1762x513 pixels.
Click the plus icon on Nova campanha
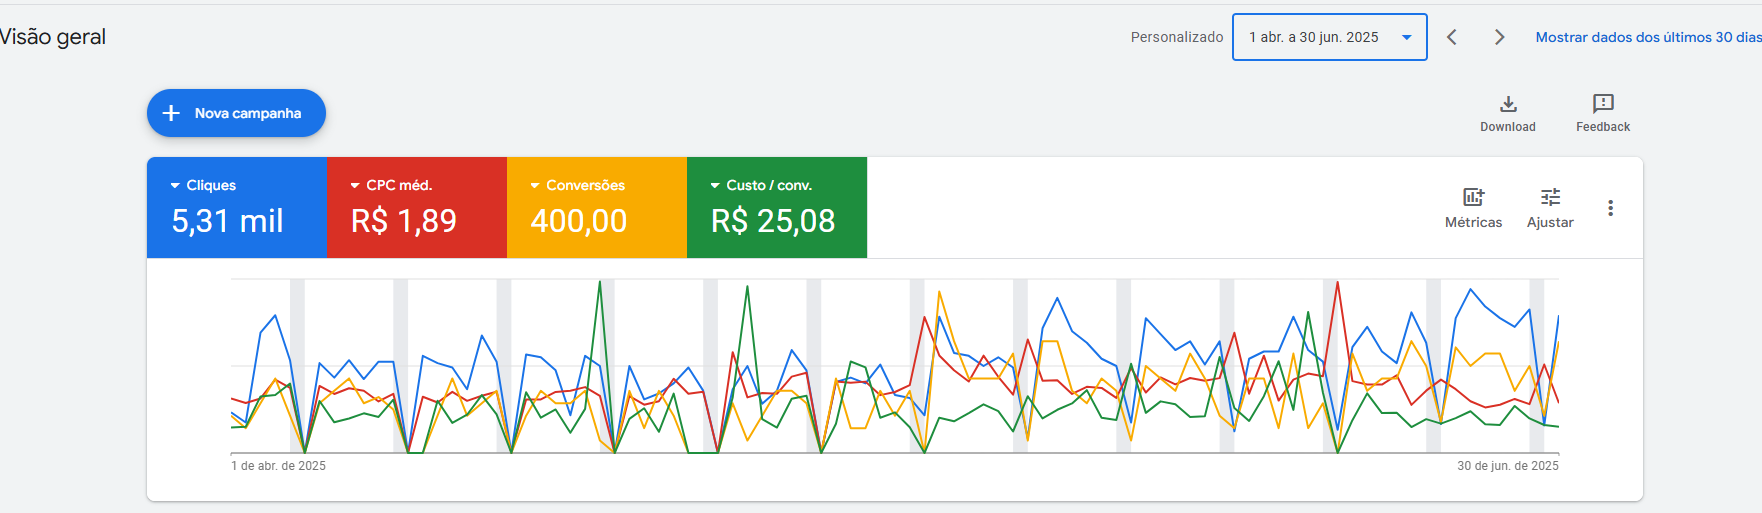[x=171, y=113]
